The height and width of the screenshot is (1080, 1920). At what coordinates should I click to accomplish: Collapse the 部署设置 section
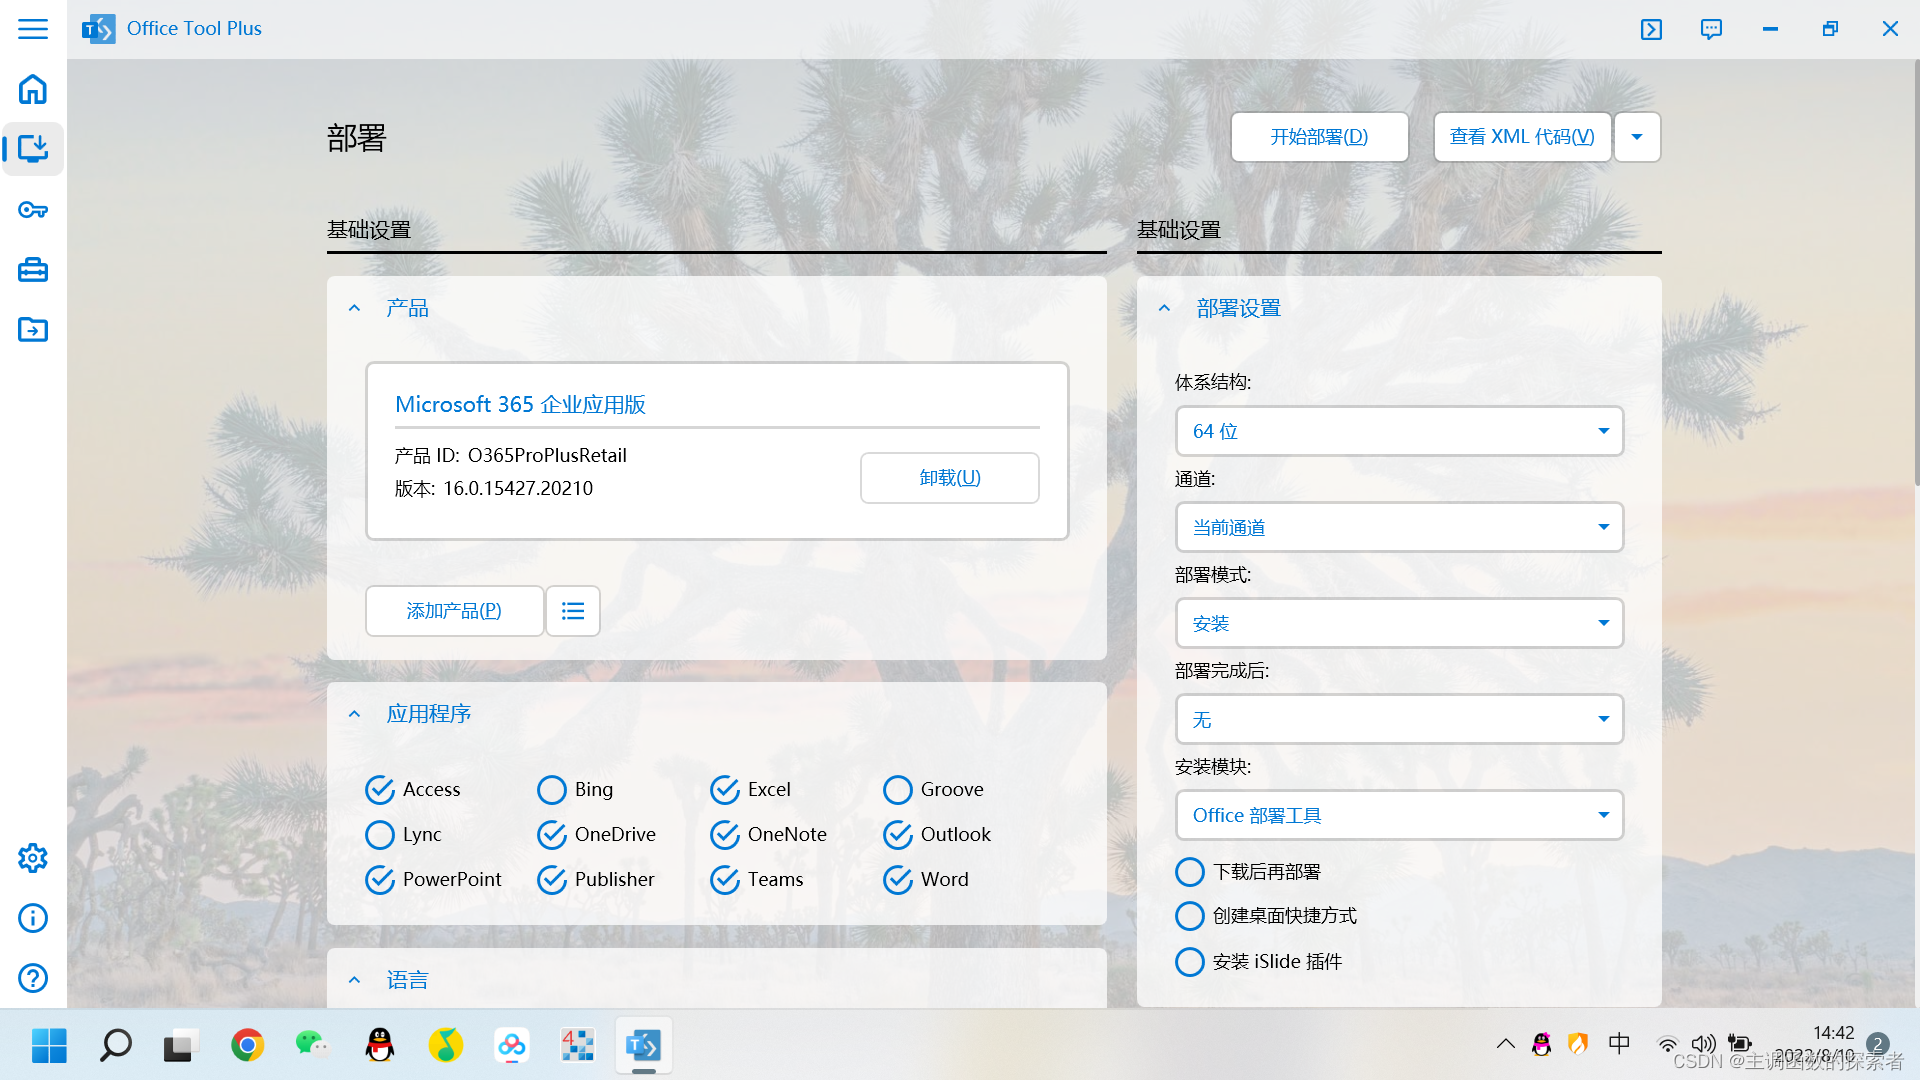[x=1164, y=308]
